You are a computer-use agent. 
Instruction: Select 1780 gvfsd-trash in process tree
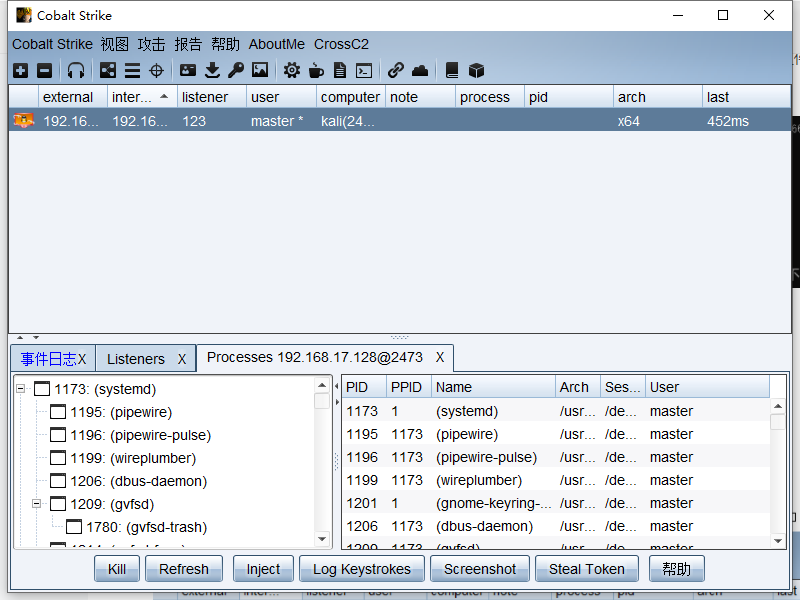(x=146, y=527)
